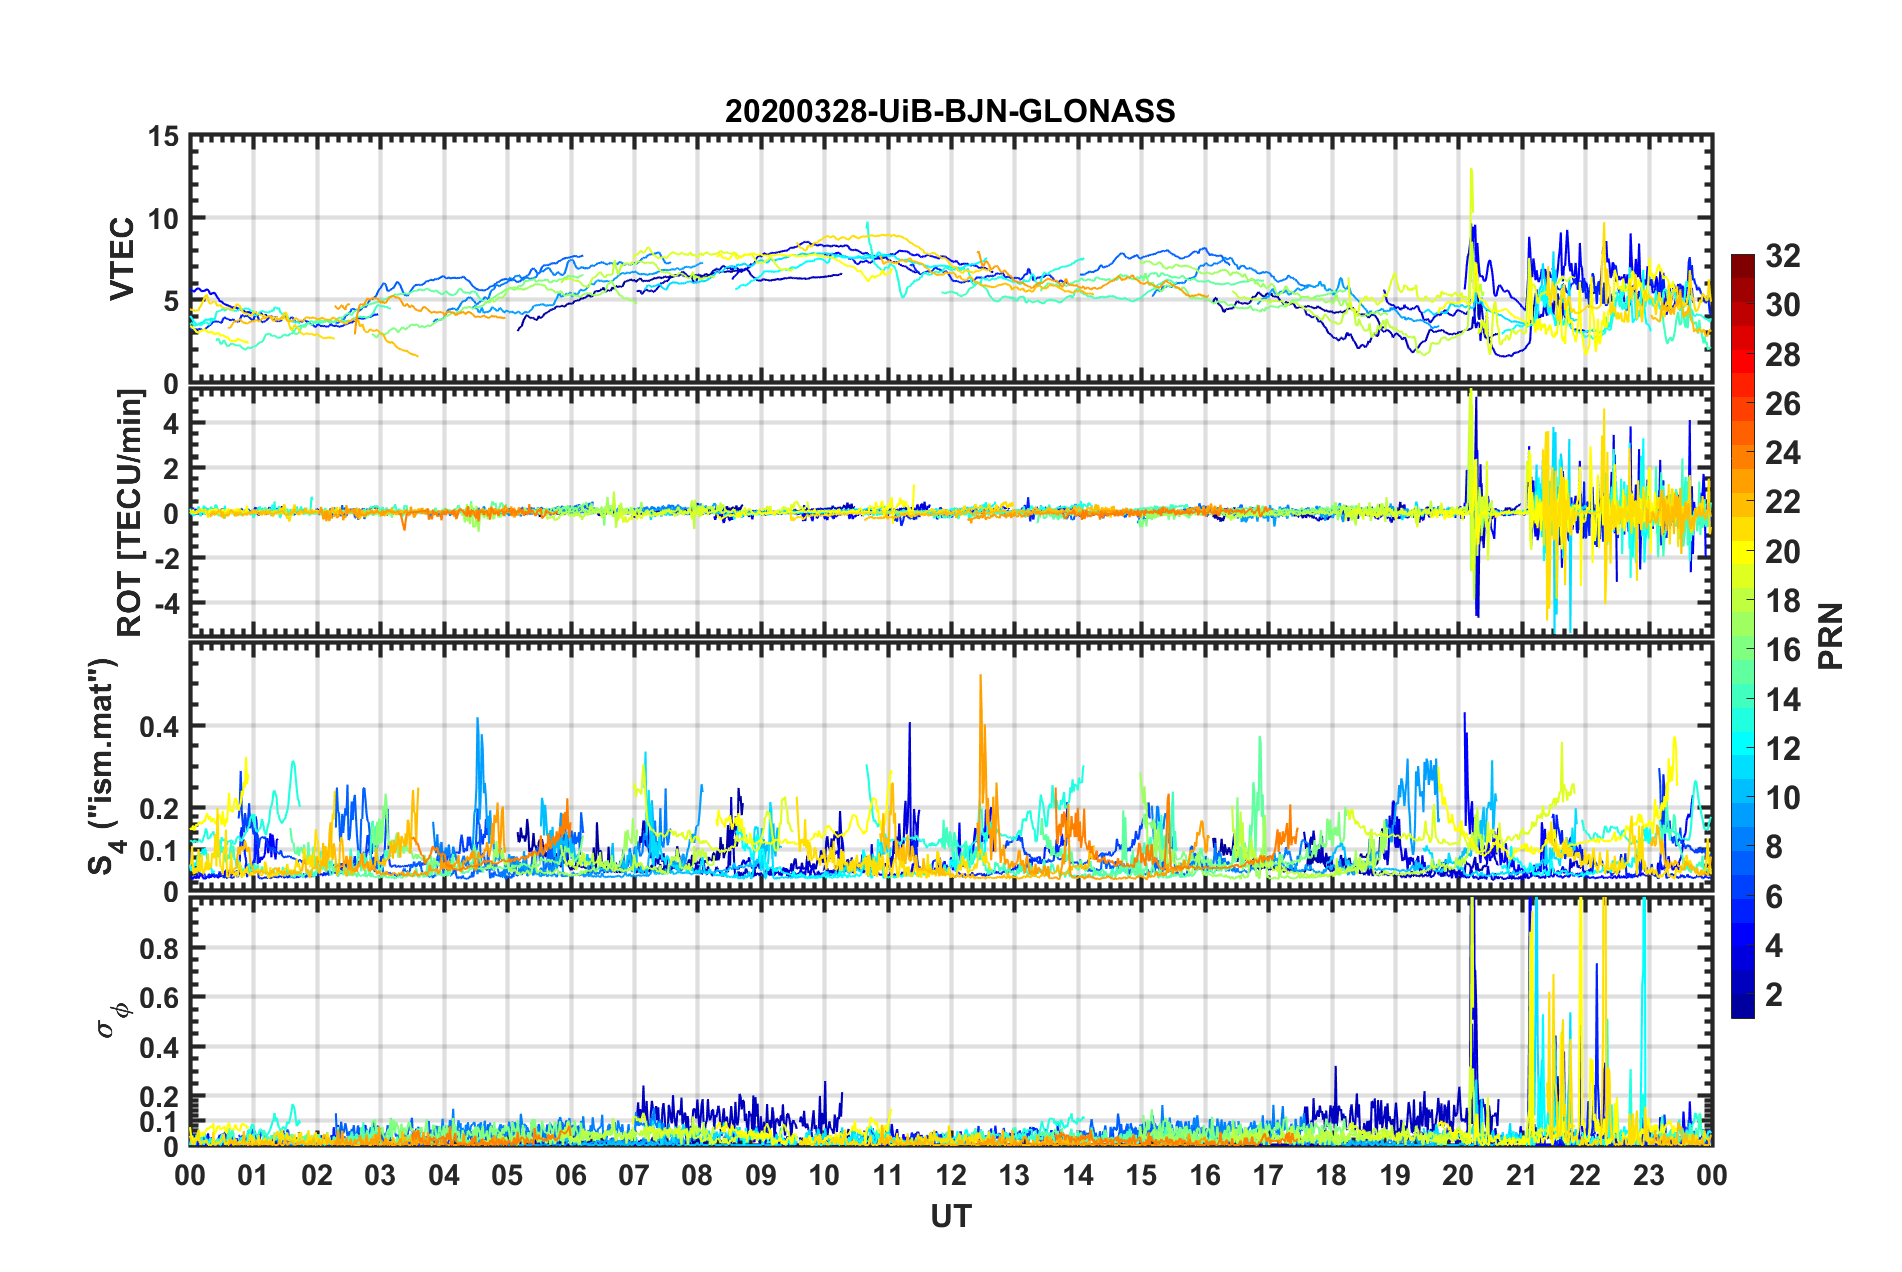Click the ROT [TECU/min] axis label
The height and width of the screenshot is (1272, 1902).
pyautogui.click(x=130, y=513)
